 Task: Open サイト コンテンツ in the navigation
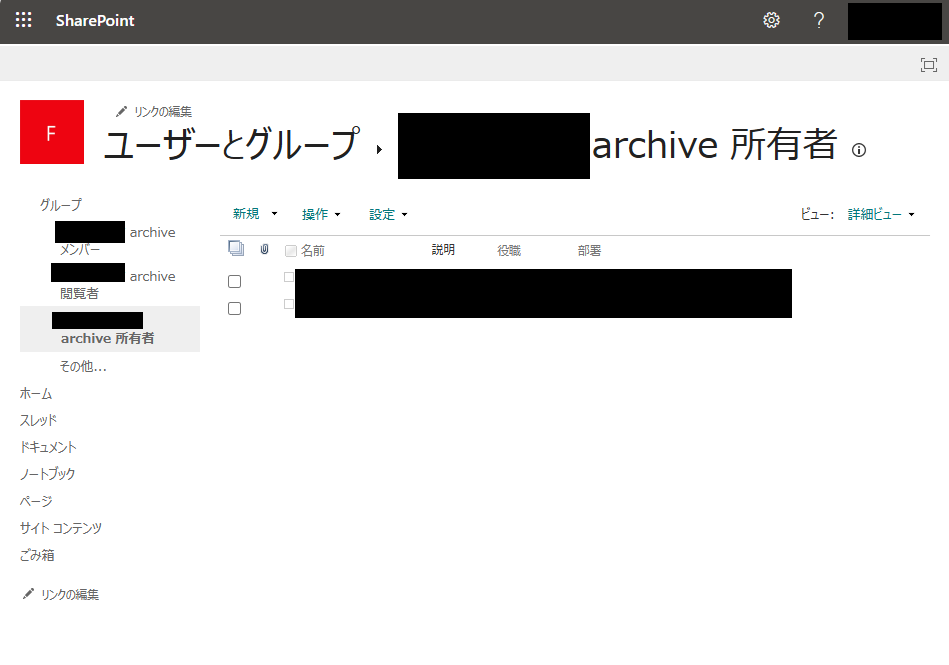click(61, 528)
